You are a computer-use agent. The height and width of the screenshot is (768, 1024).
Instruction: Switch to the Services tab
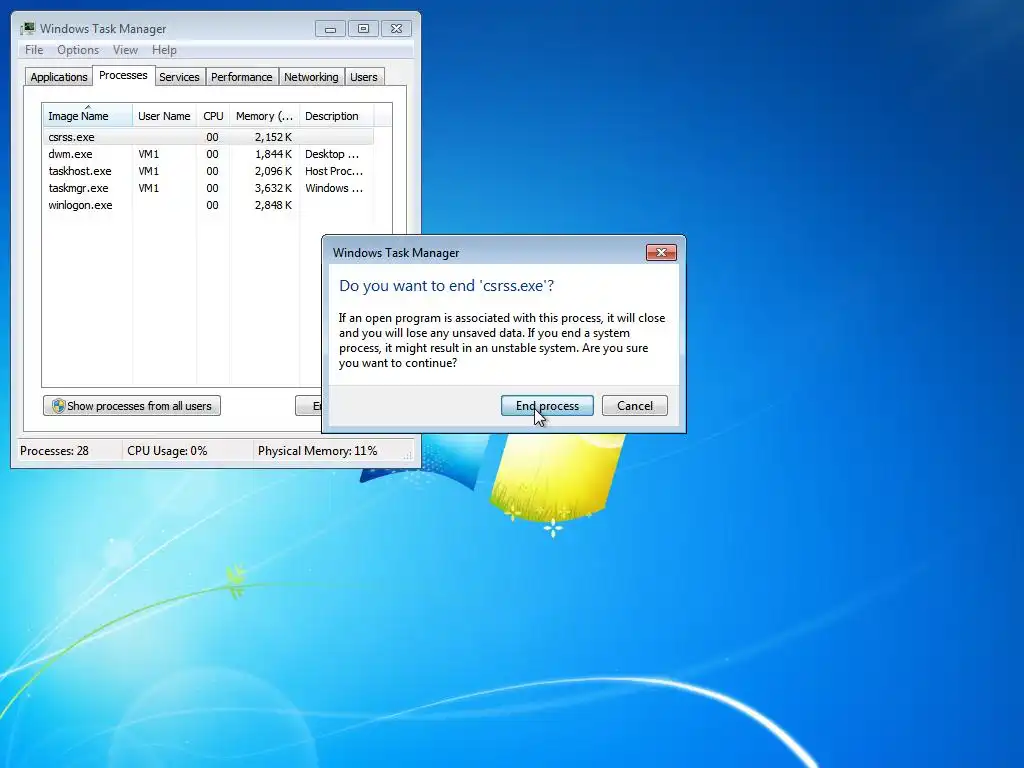[x=179, y=77]
